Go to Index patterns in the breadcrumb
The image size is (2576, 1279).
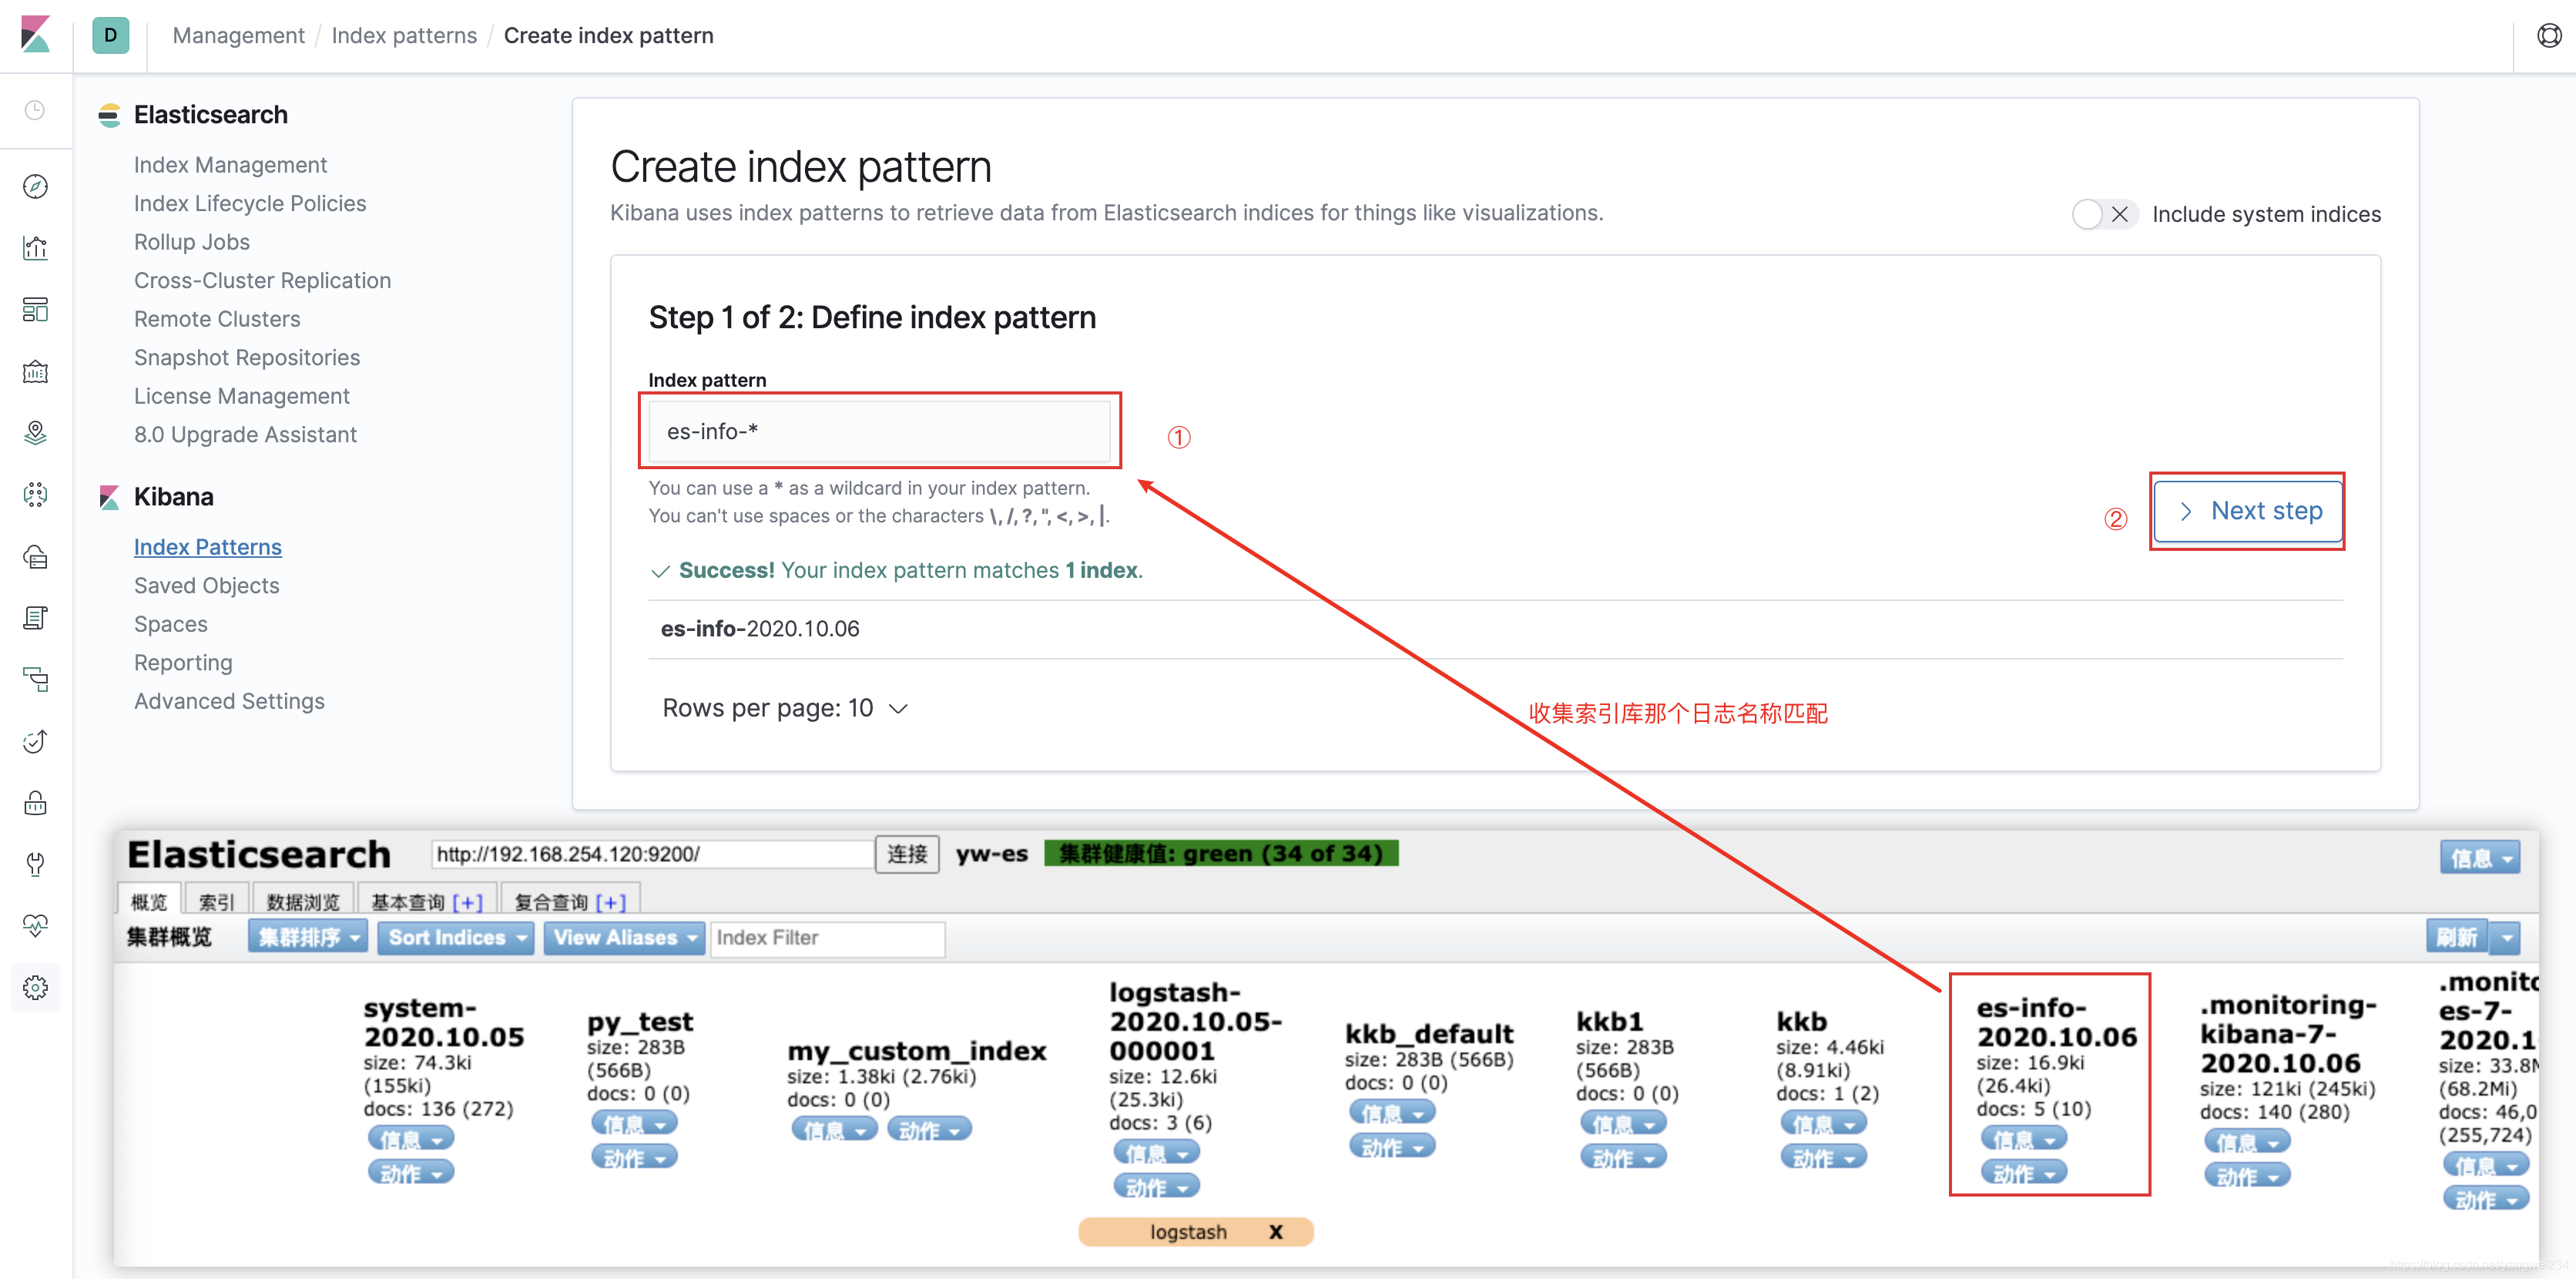pos(404,35)
